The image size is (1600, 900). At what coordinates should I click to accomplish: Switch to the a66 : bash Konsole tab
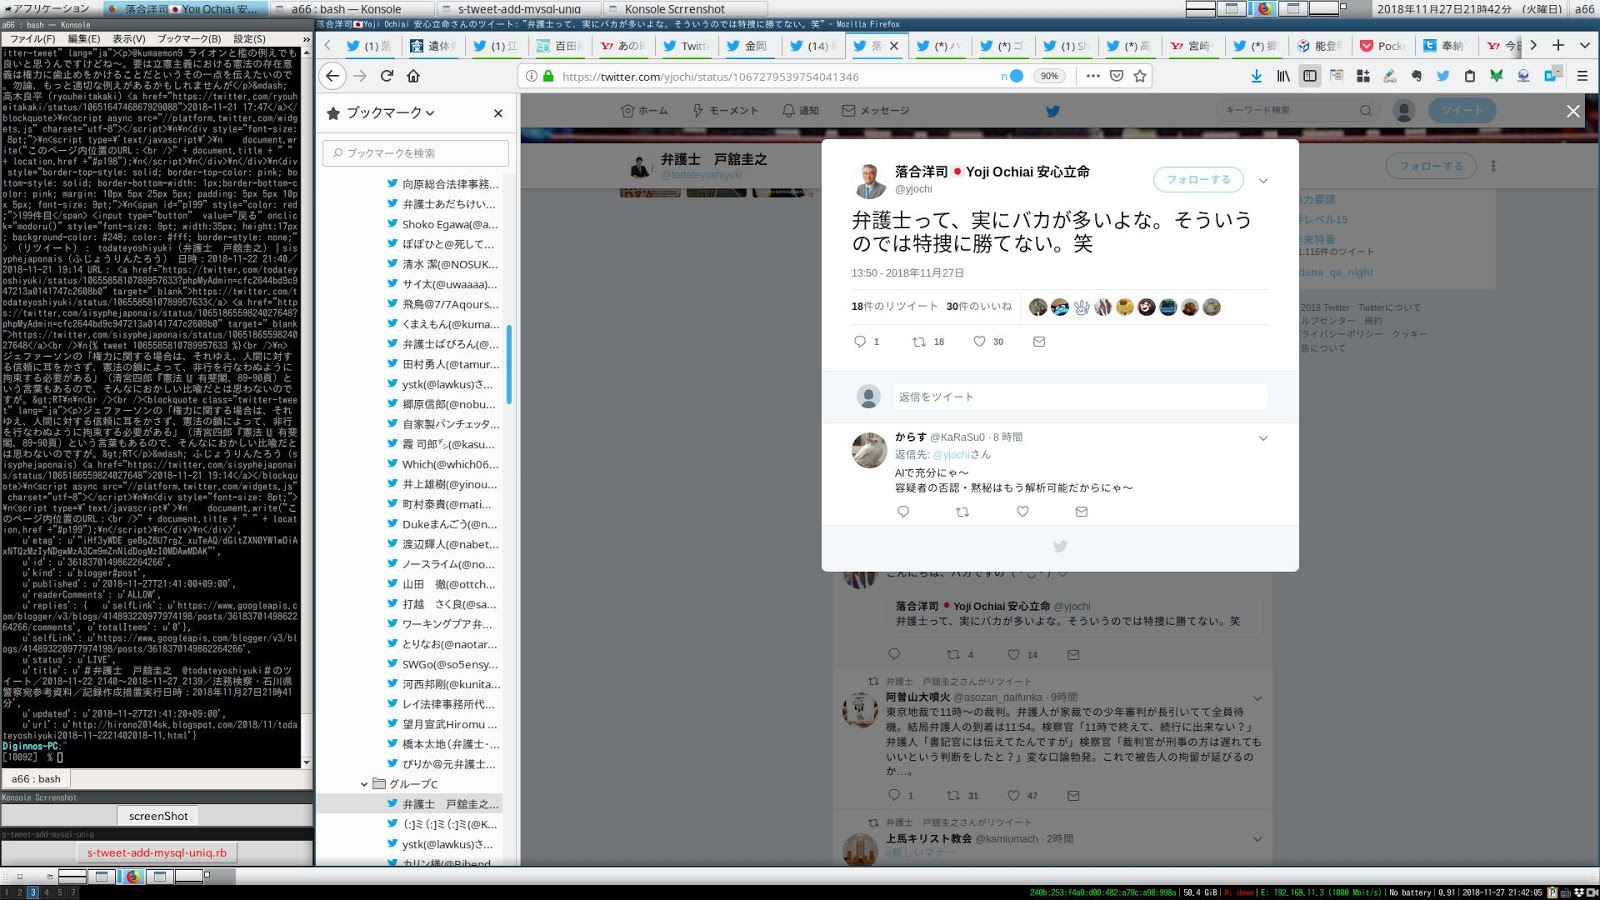(x=36, y=779)
